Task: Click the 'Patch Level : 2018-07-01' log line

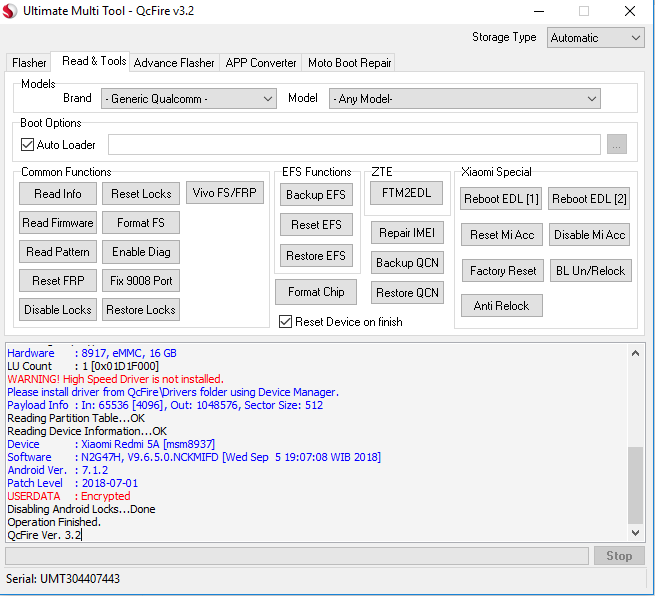Action: pos(73,483)
